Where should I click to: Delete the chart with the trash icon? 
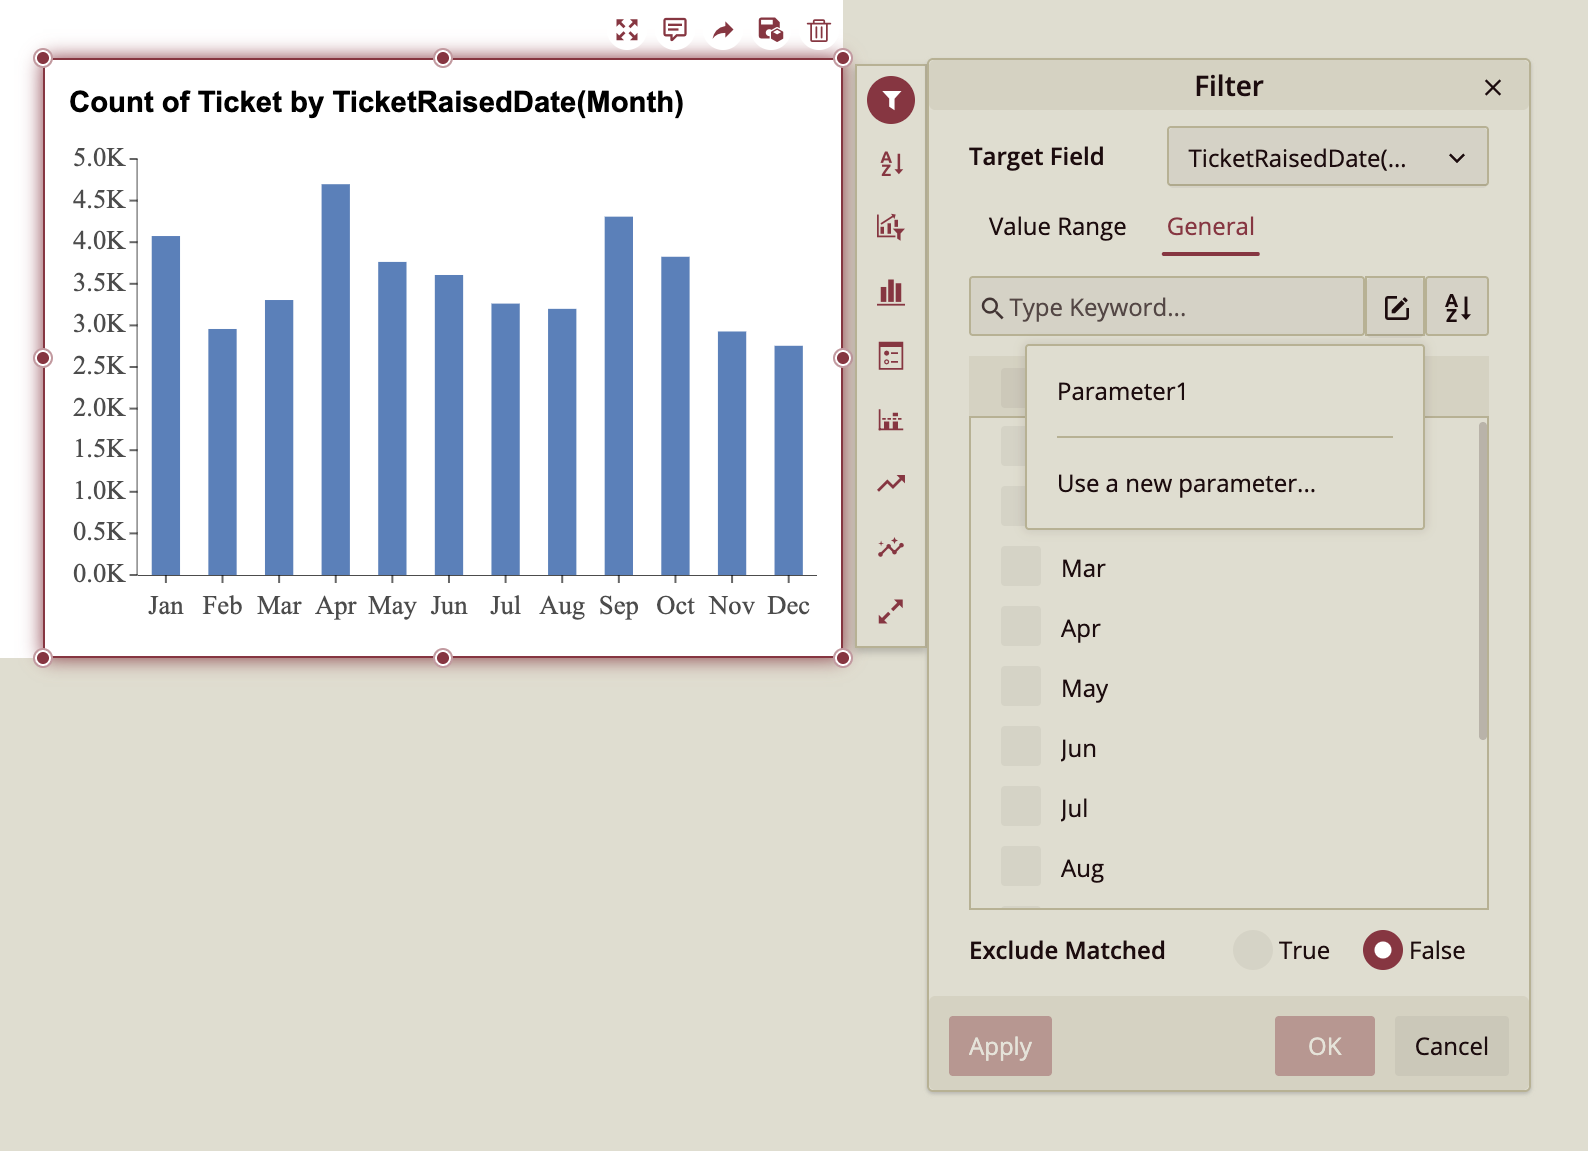(x=819, y=30)
